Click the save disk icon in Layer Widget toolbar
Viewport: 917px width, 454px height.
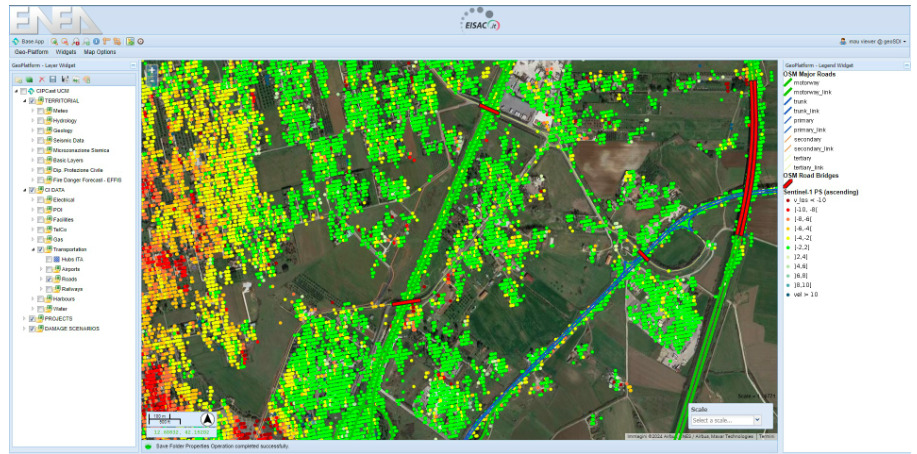click(x=53, y=79)
